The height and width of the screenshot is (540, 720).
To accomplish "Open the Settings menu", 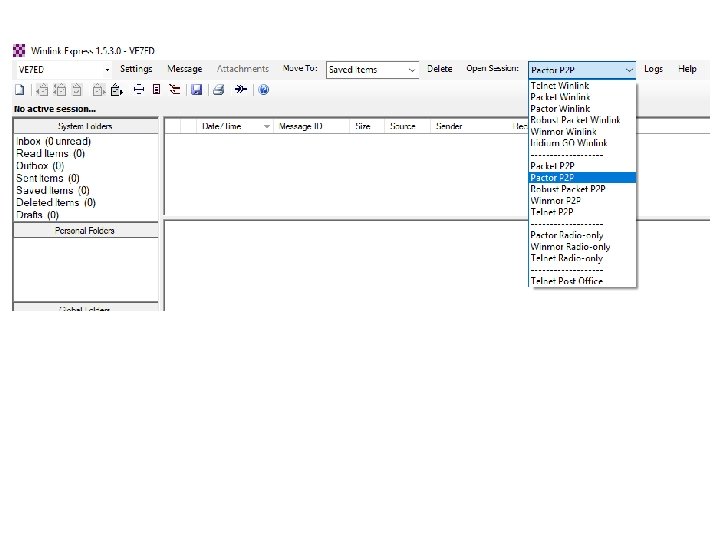I will click(136, 69).
